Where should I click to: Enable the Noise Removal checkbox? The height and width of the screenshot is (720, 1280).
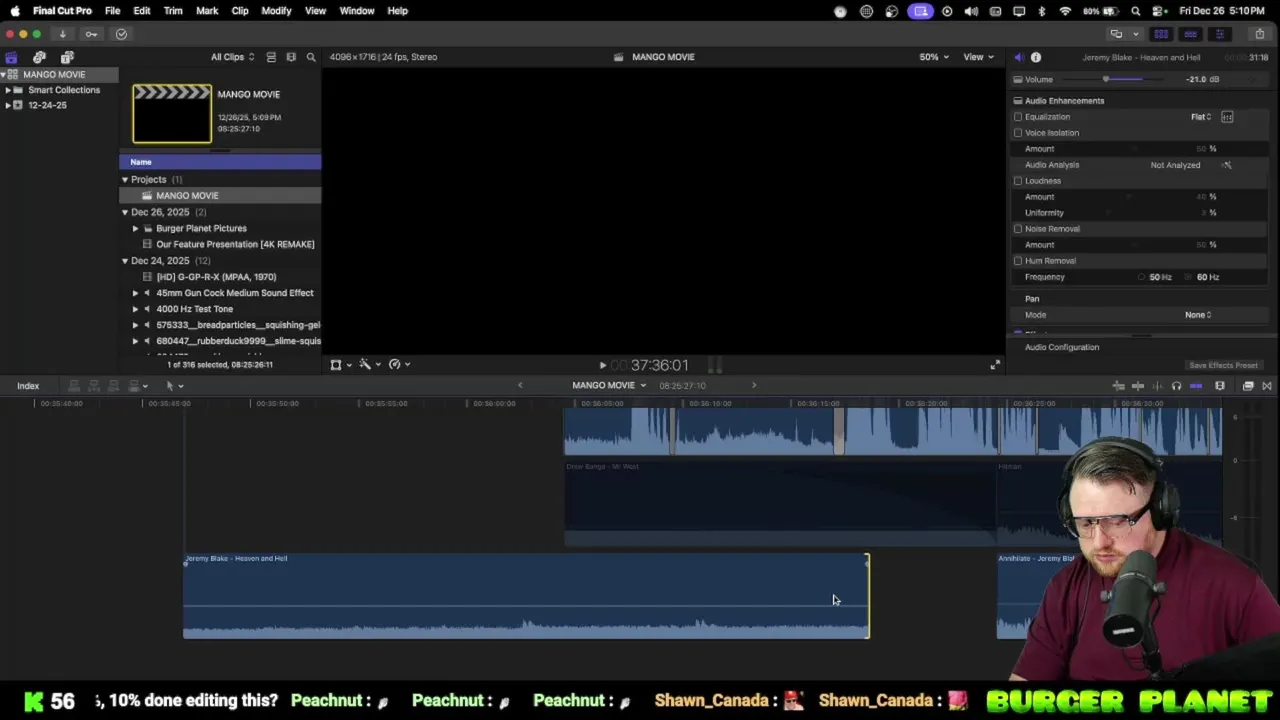coord(1018,229)
